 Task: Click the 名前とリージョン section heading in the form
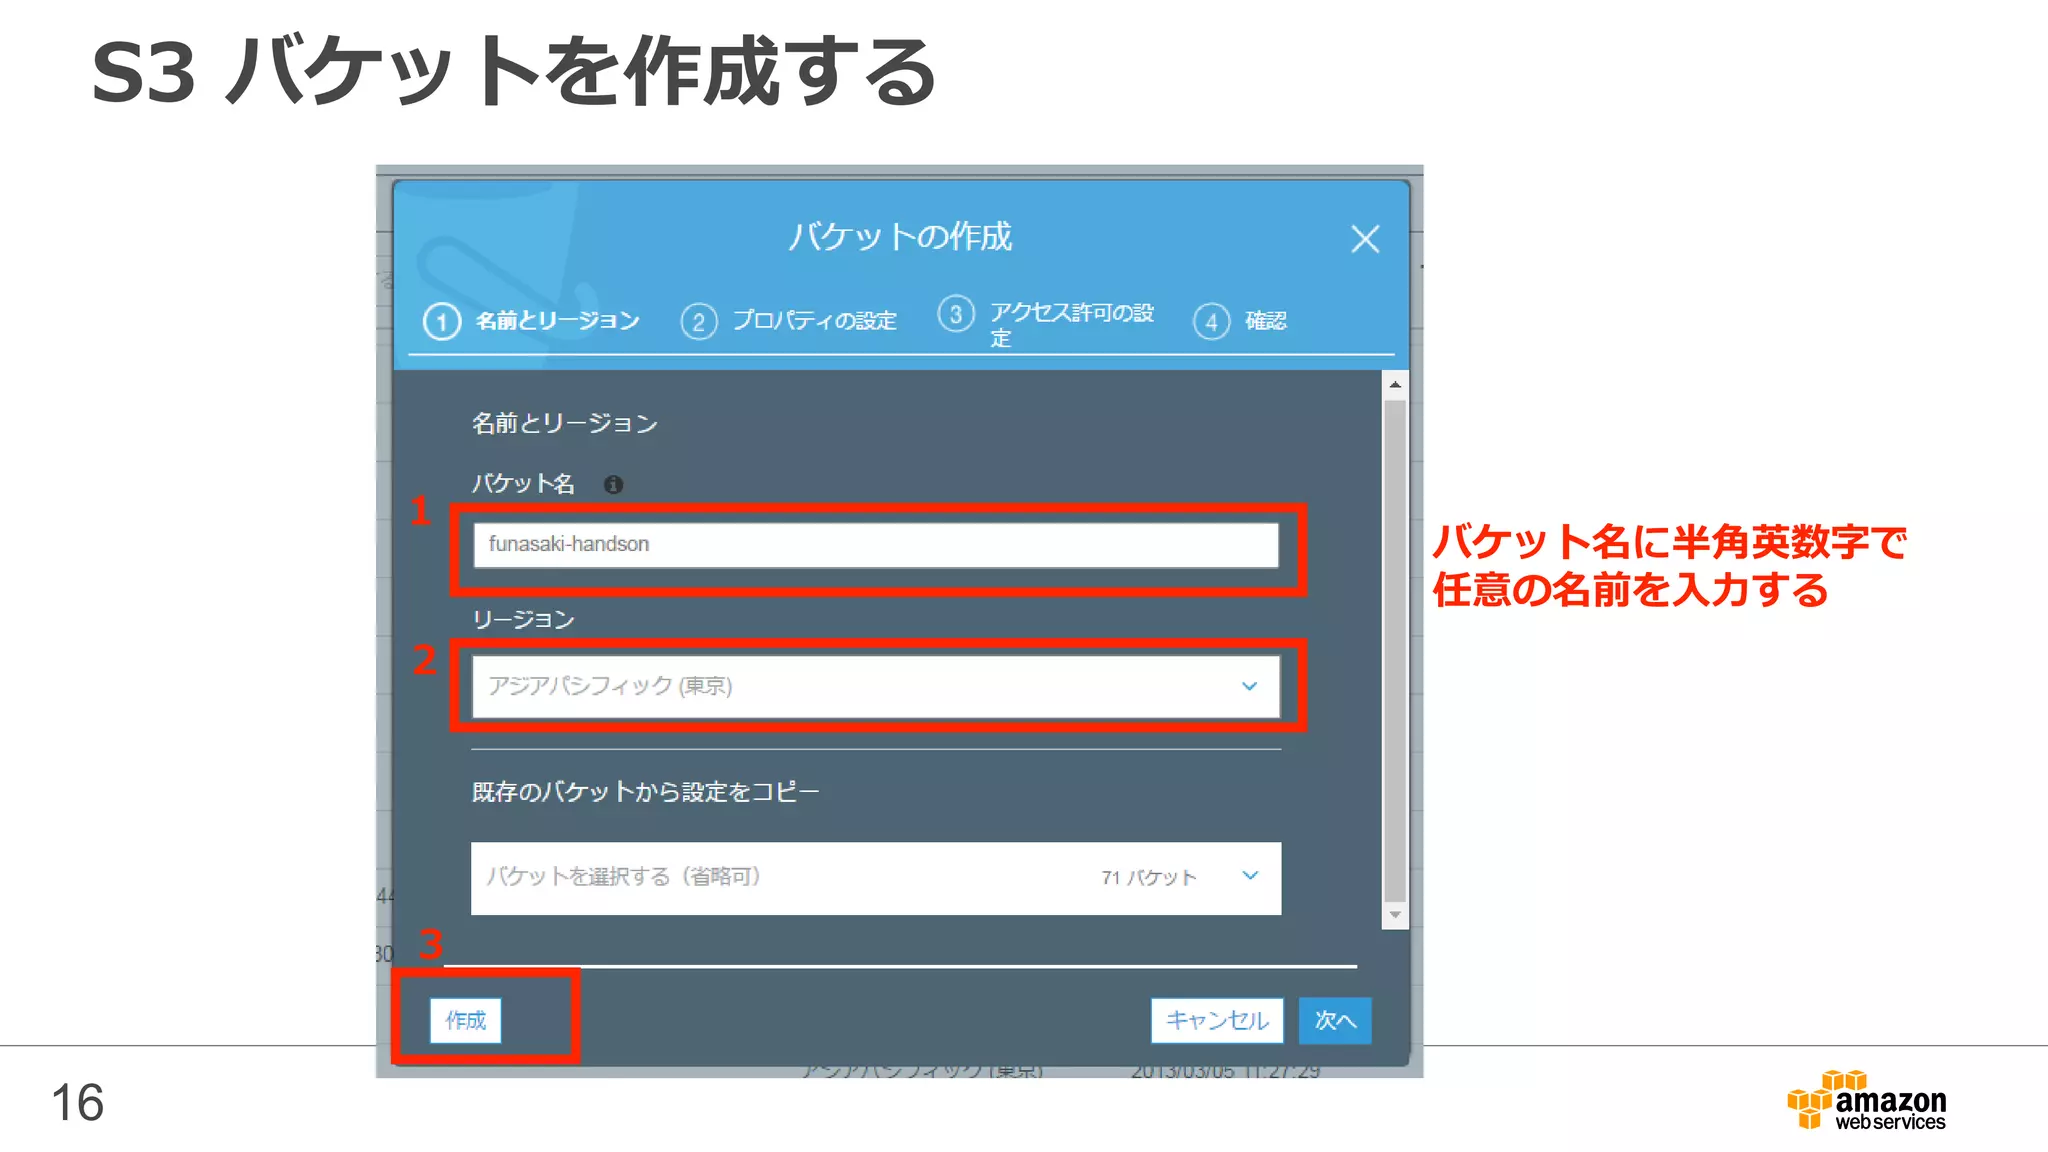tap(565, 423)
